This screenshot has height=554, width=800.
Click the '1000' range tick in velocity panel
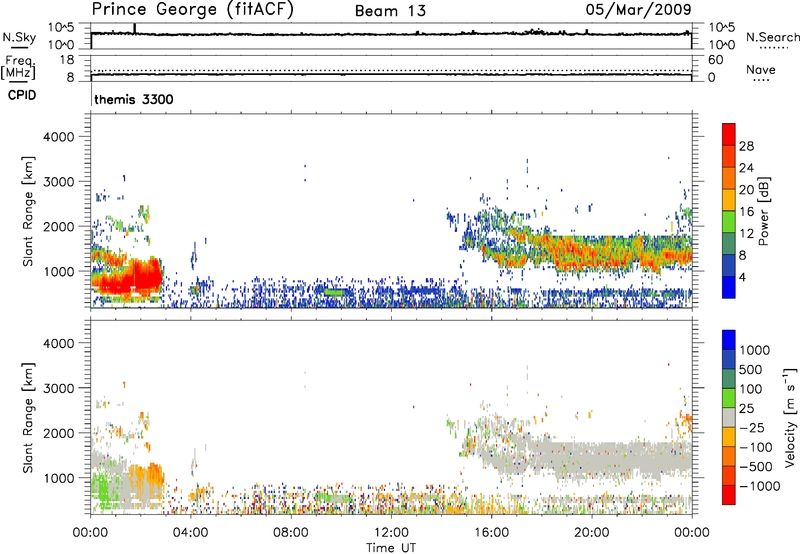(x=58, y=478)
